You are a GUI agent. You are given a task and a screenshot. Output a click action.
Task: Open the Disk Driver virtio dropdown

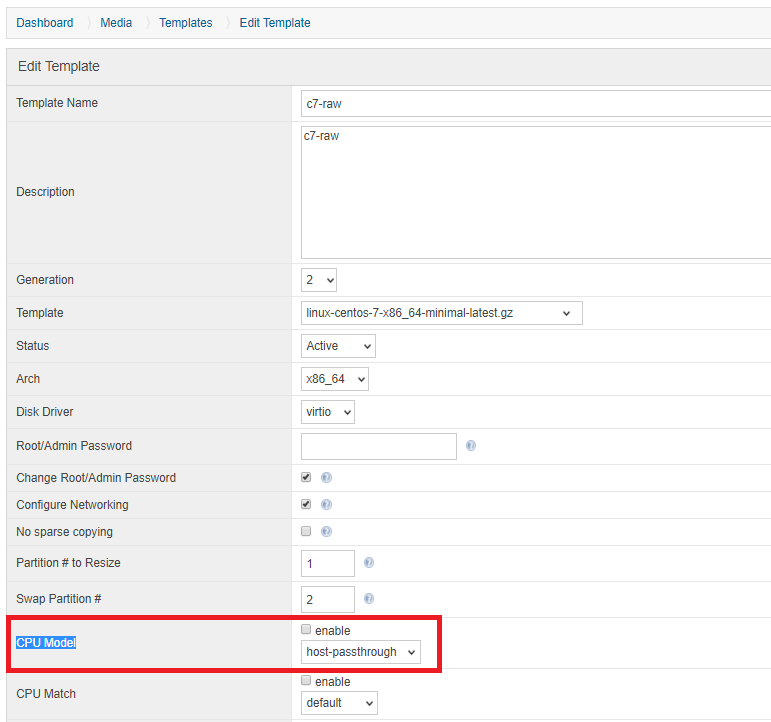point(327,412)
